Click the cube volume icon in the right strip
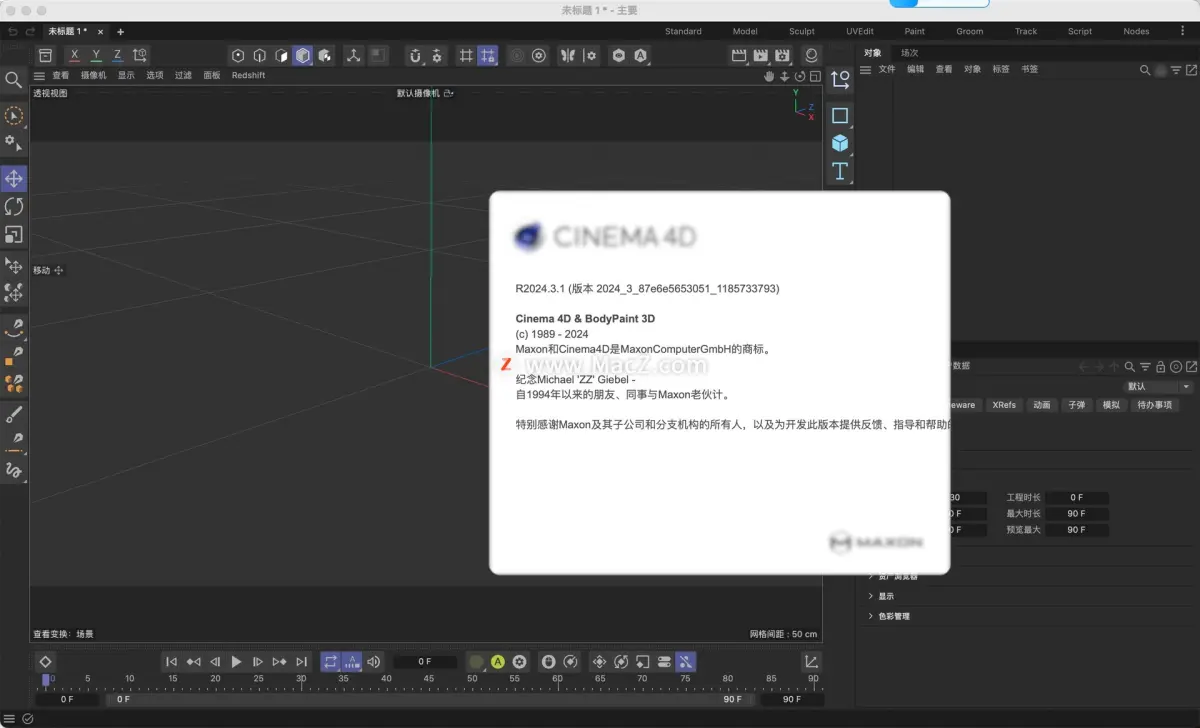The image size is (1200, 728). (x=840, y=143)
